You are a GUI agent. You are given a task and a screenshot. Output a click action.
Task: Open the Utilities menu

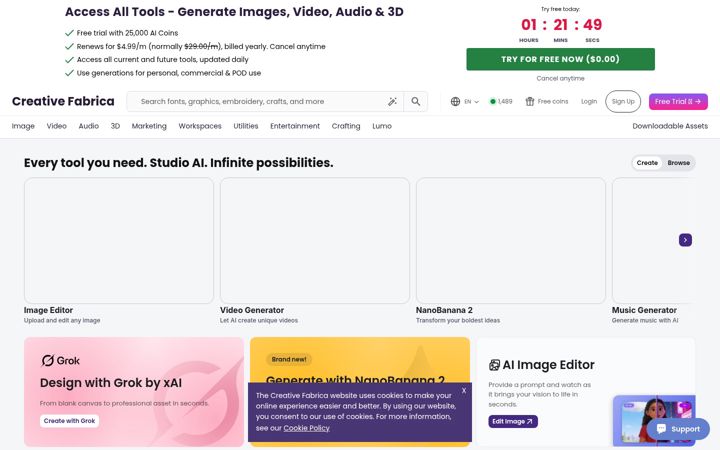(x=246, y=126)
